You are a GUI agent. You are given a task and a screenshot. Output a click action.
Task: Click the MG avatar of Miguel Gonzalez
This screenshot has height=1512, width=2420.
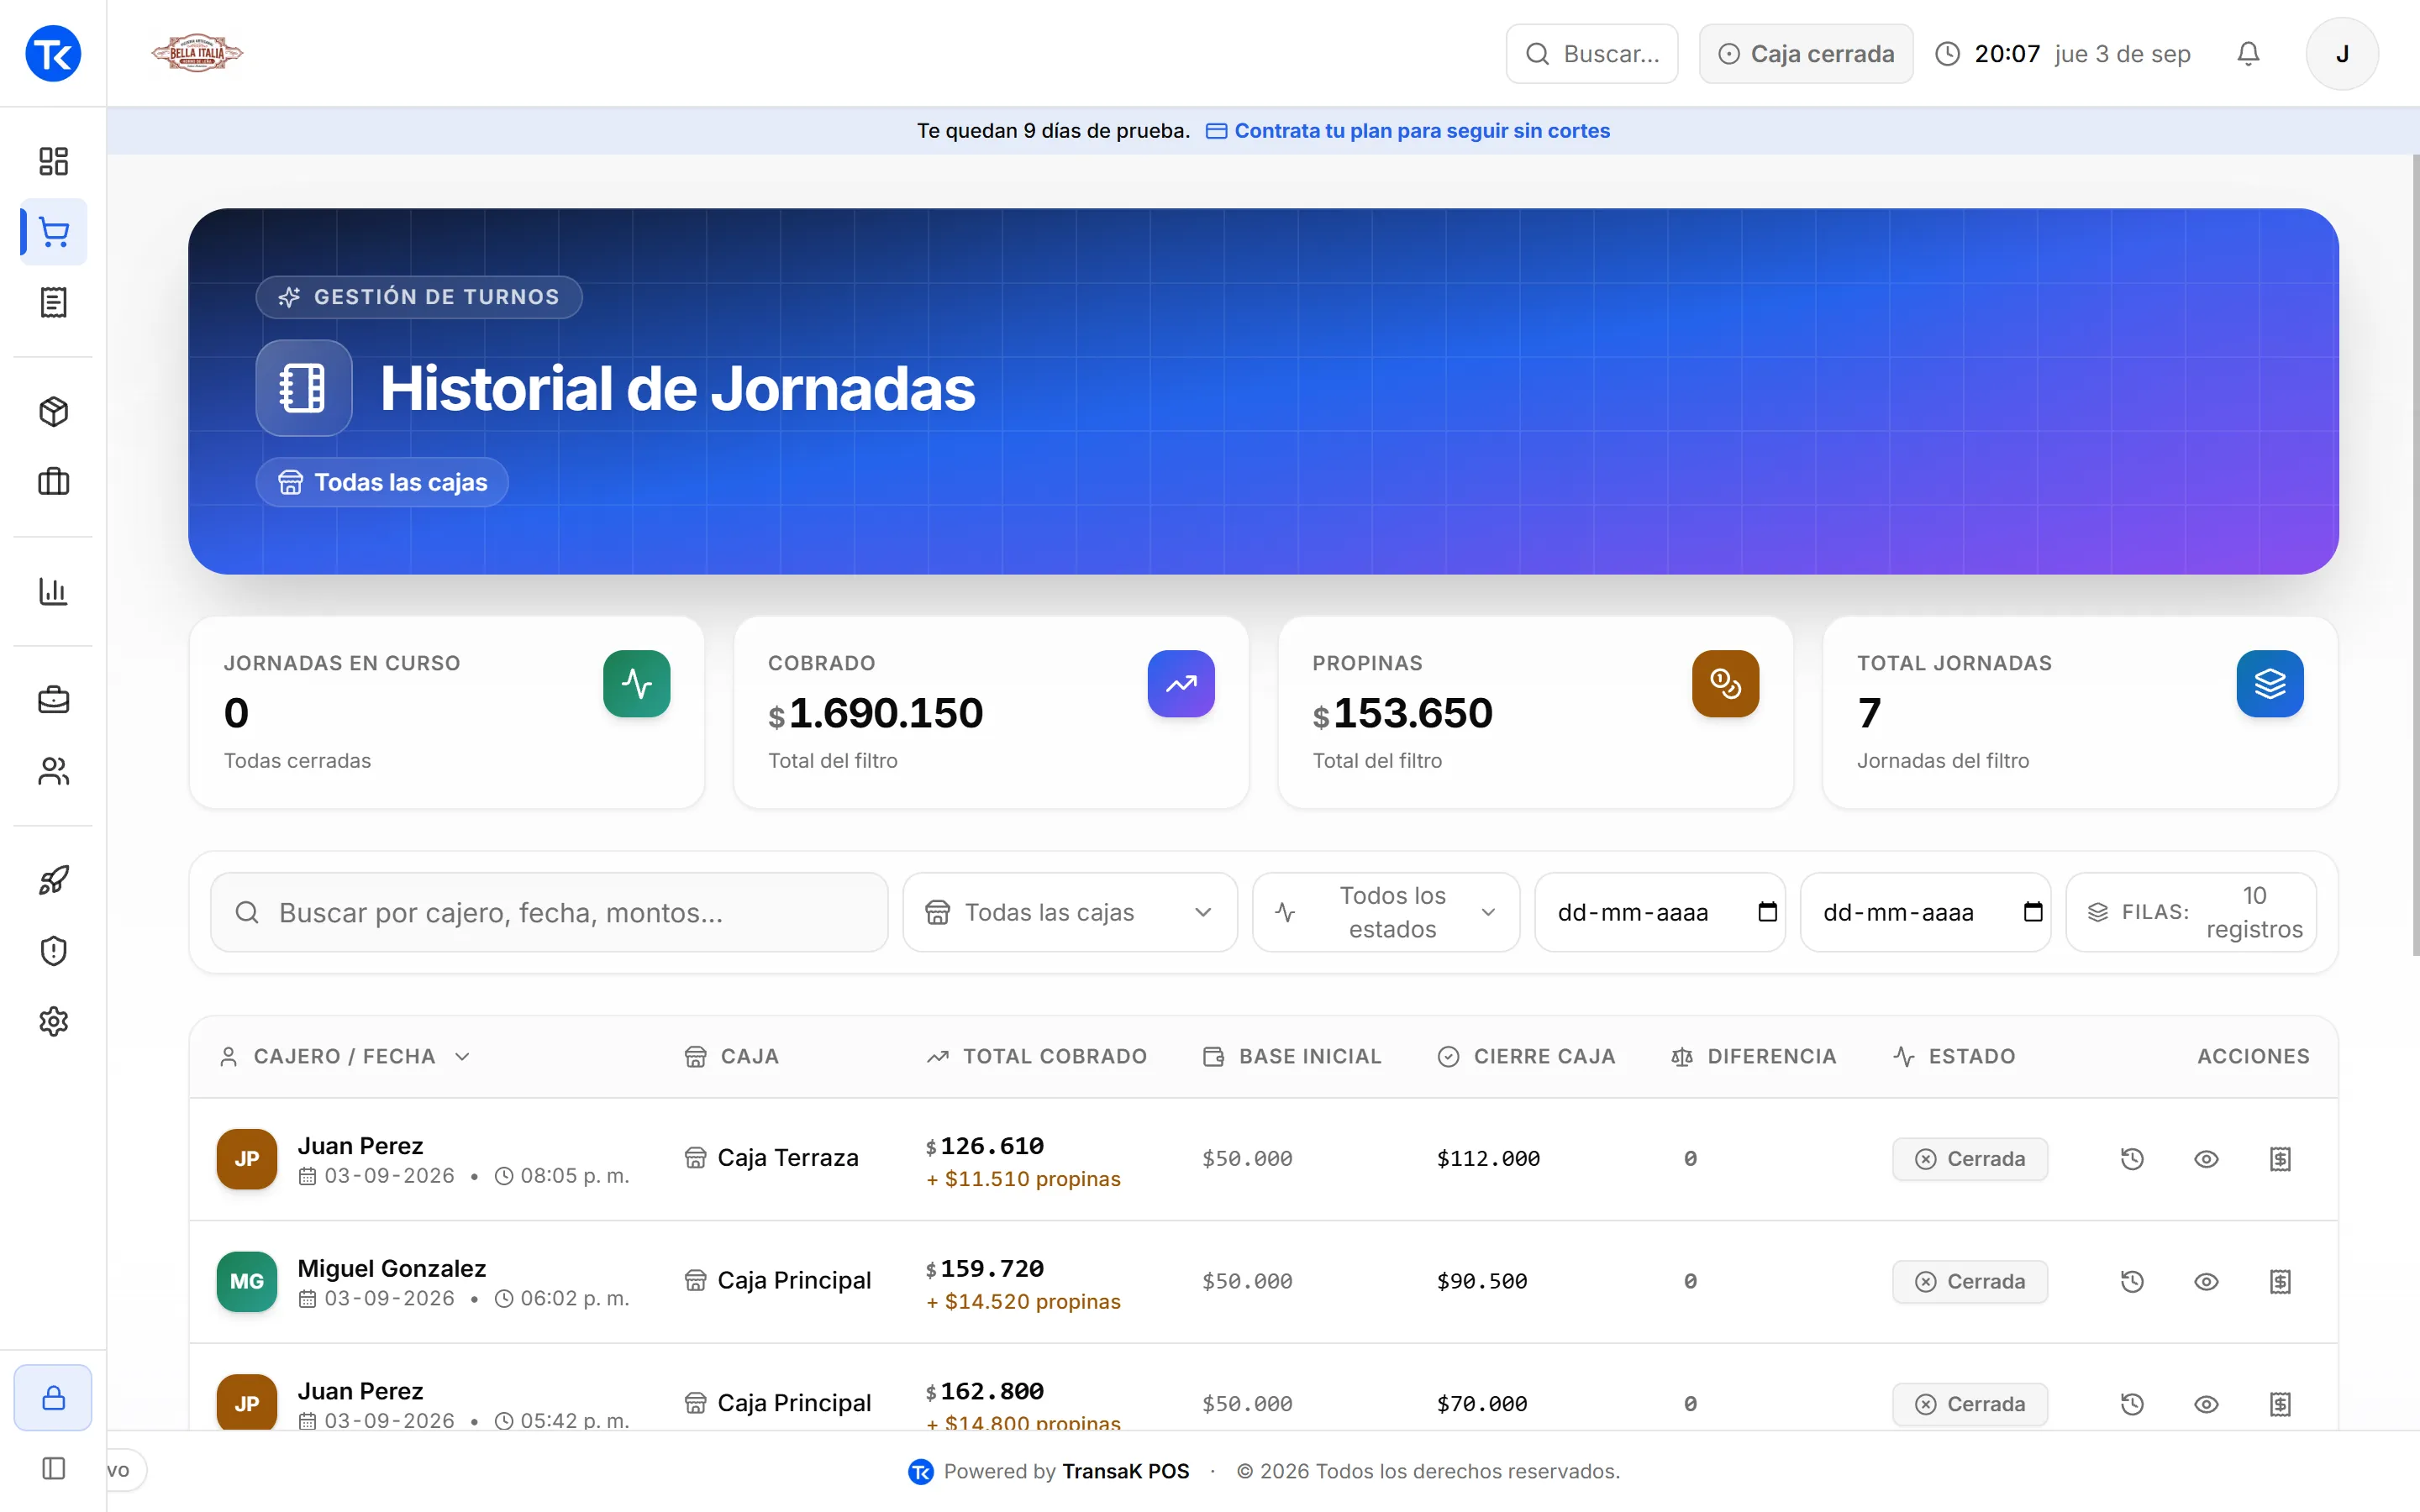pos(246,1282)
